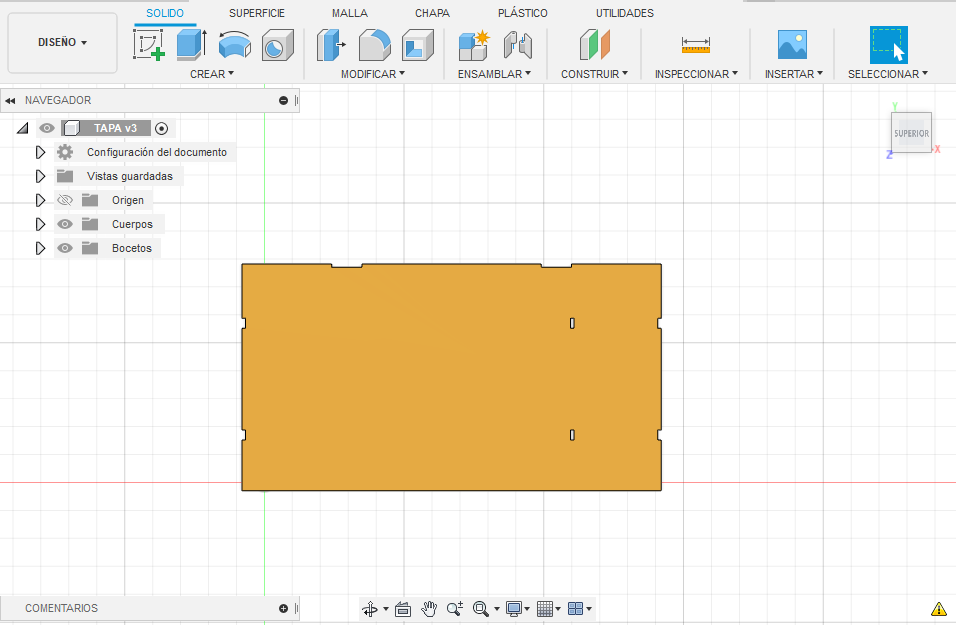Click the COMENTARIOS panel title
Screen dimensions: 956x625
[x=62, y=609]
